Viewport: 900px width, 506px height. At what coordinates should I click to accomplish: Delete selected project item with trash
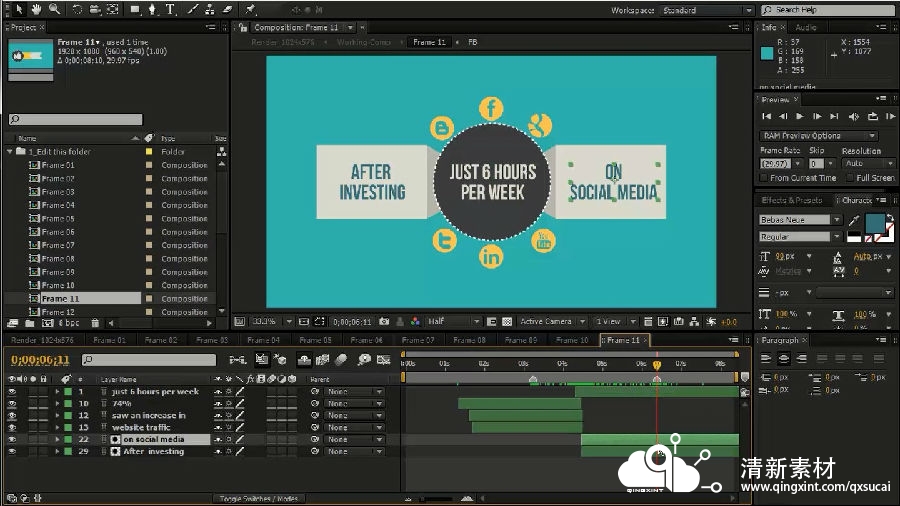click(x=95, y=323)
